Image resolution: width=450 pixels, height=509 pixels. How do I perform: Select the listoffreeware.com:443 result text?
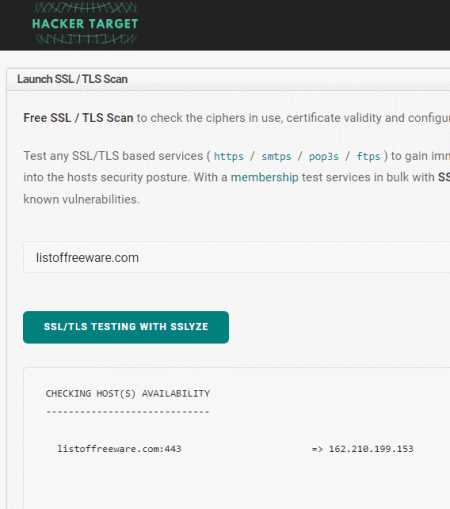(x=119, y=449)
